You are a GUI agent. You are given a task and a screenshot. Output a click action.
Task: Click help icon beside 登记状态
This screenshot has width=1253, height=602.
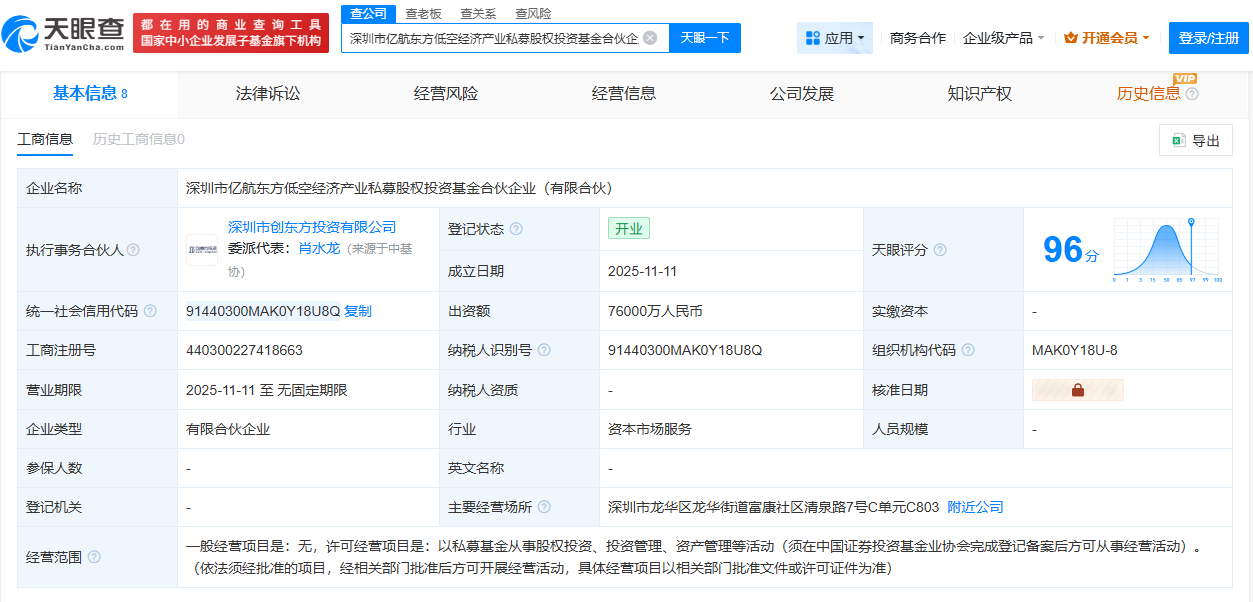(516, 229)
